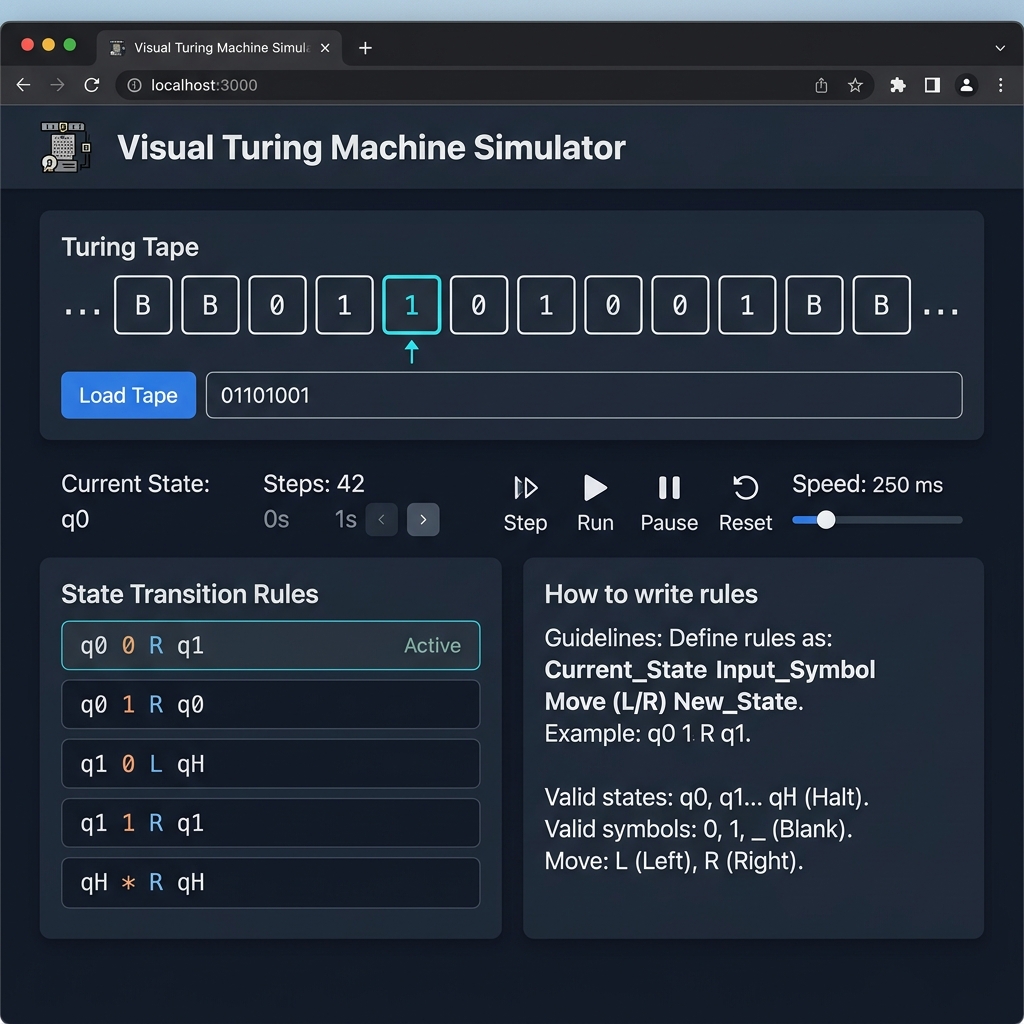
Task: Click Load Tape button
Action: [129, 395]
